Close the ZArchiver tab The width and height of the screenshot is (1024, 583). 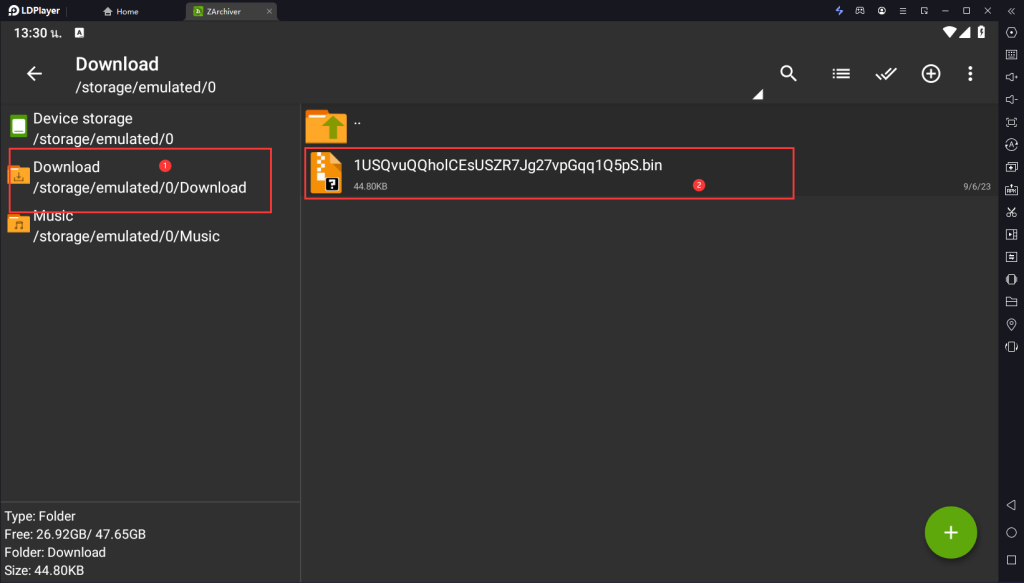point(269,11)
